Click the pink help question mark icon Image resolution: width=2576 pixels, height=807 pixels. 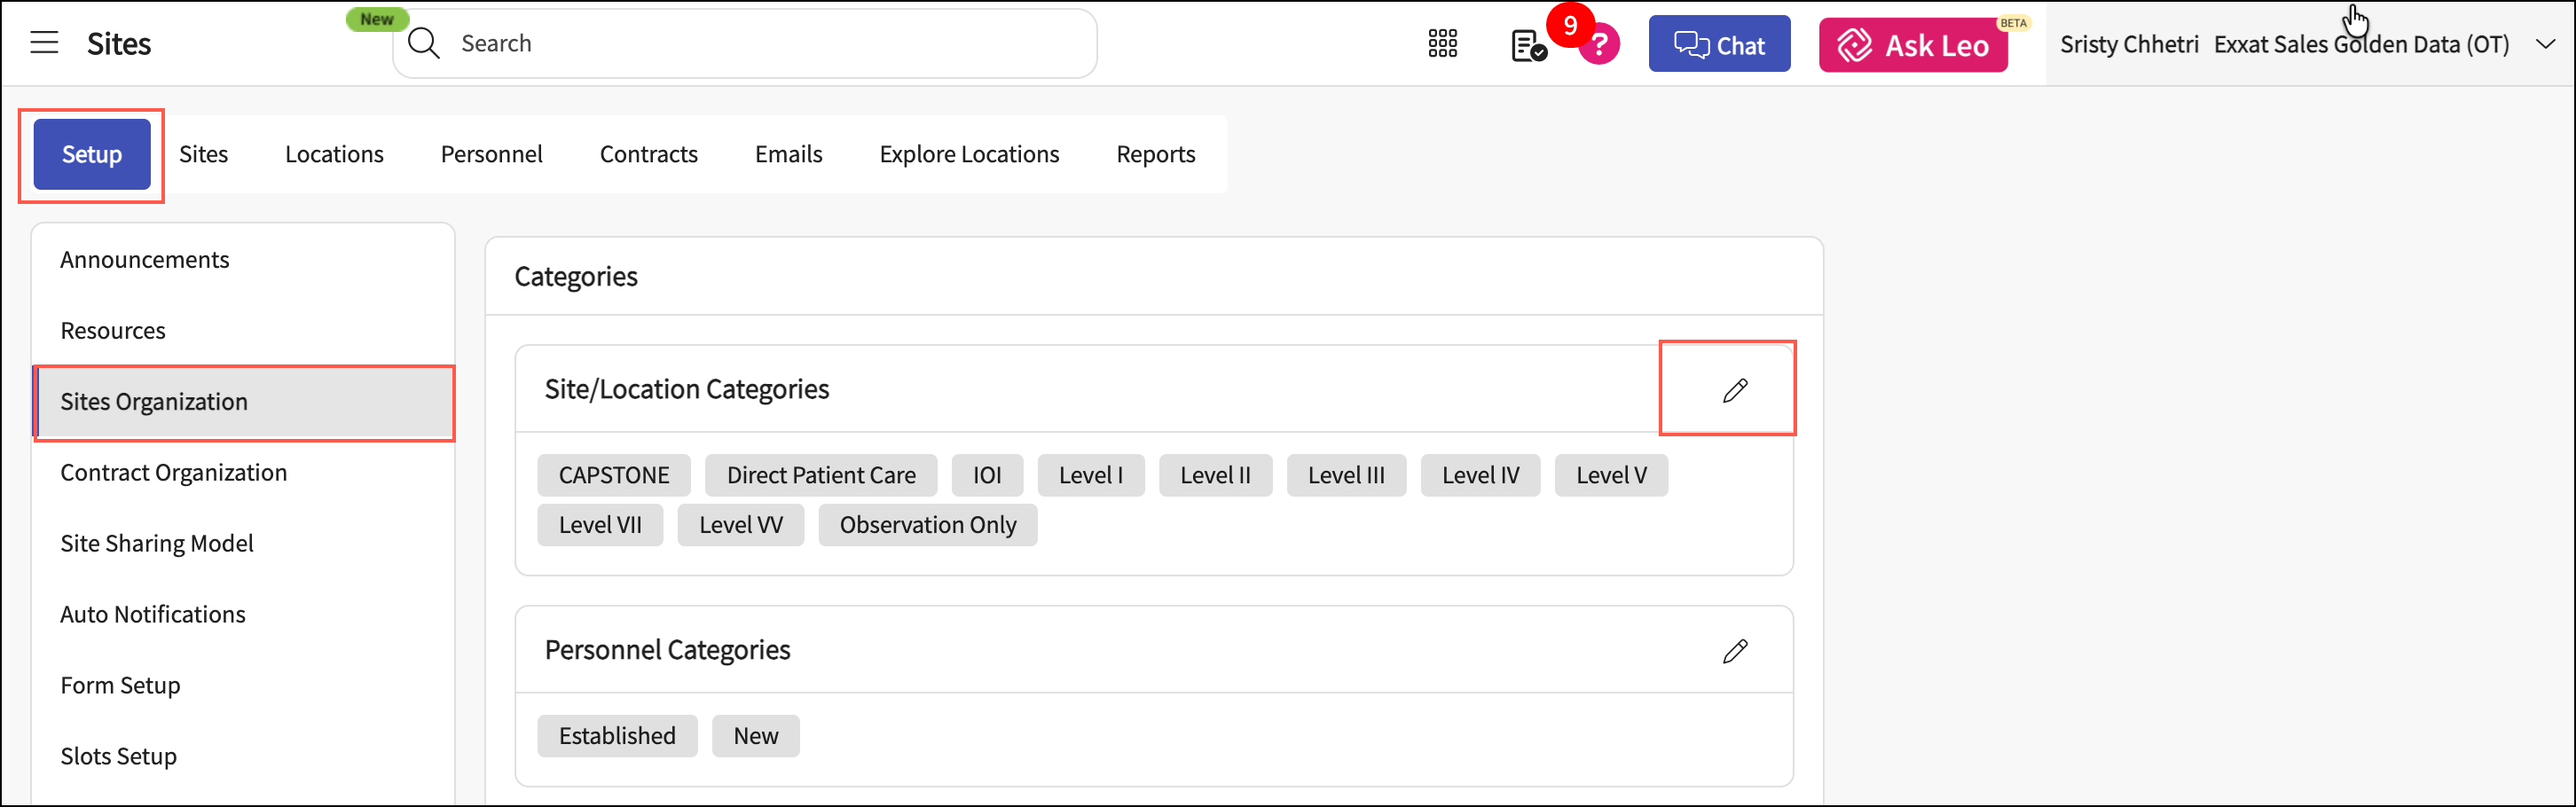[1601, 46]
